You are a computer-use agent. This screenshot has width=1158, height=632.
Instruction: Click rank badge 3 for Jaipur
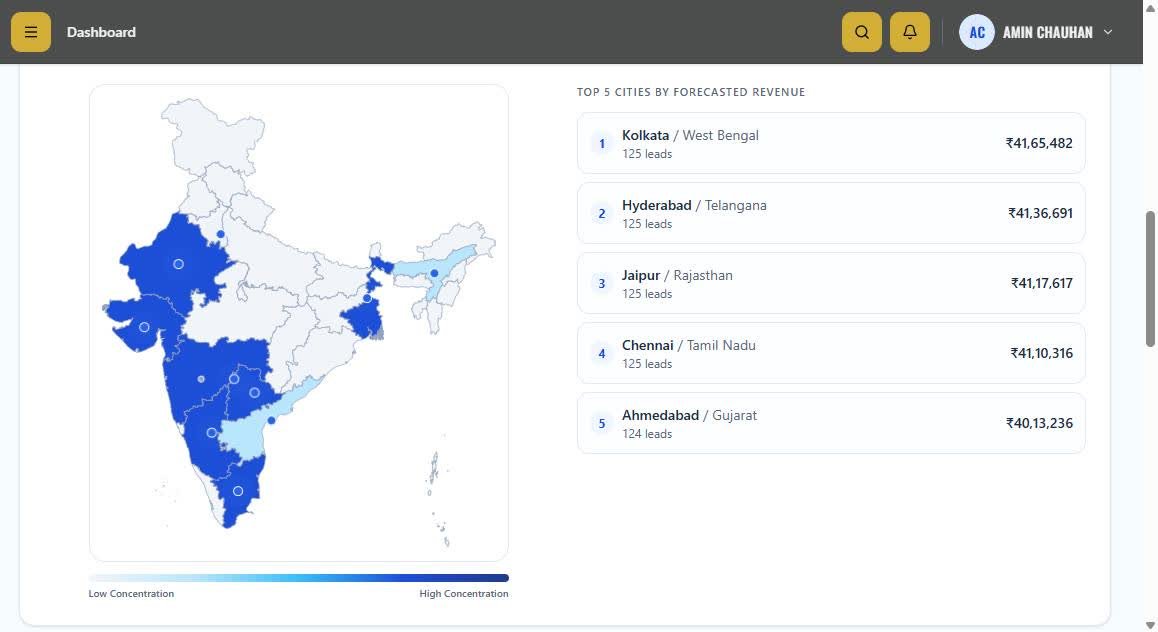click(601, 284)
